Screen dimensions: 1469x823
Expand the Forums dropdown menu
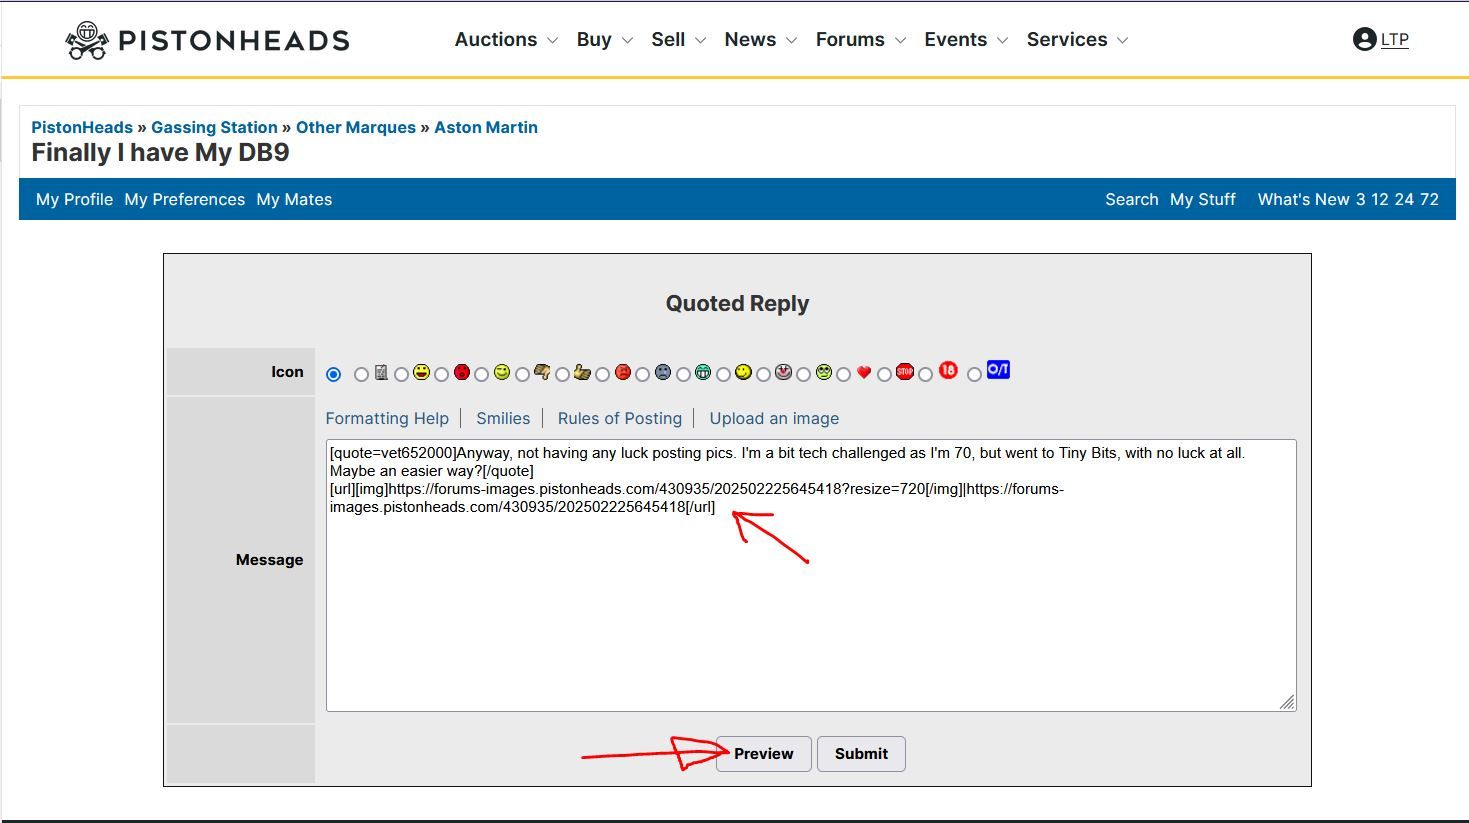coord(860,40)
